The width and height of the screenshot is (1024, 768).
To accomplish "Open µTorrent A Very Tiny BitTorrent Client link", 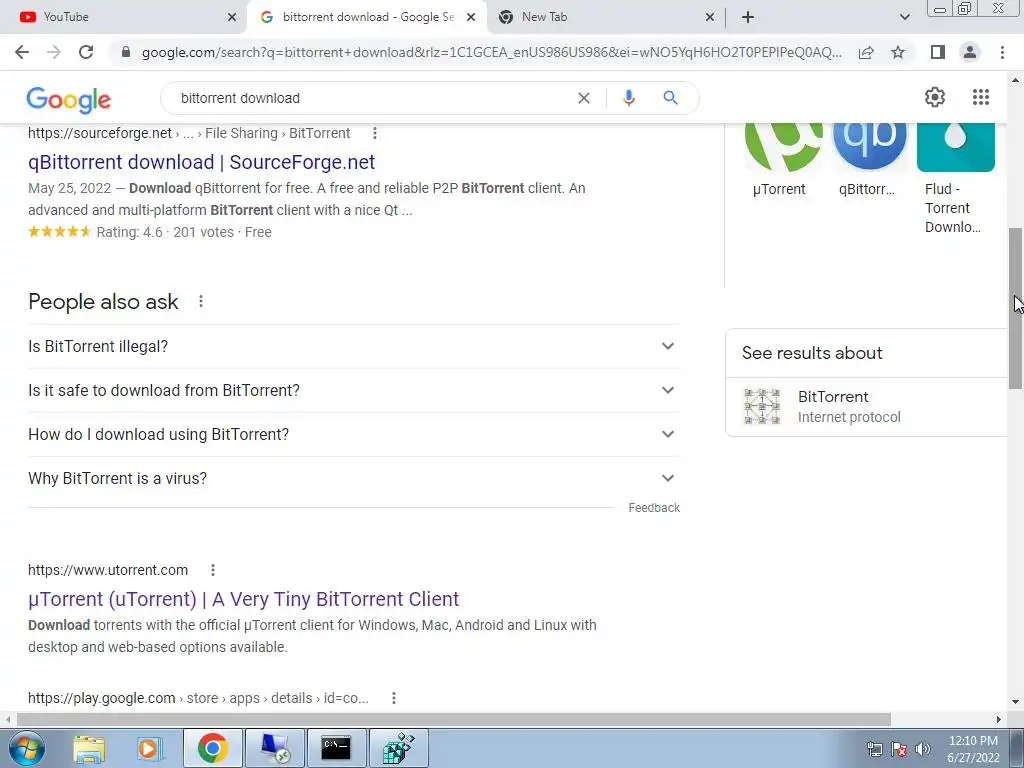I will tap(244, 599).
